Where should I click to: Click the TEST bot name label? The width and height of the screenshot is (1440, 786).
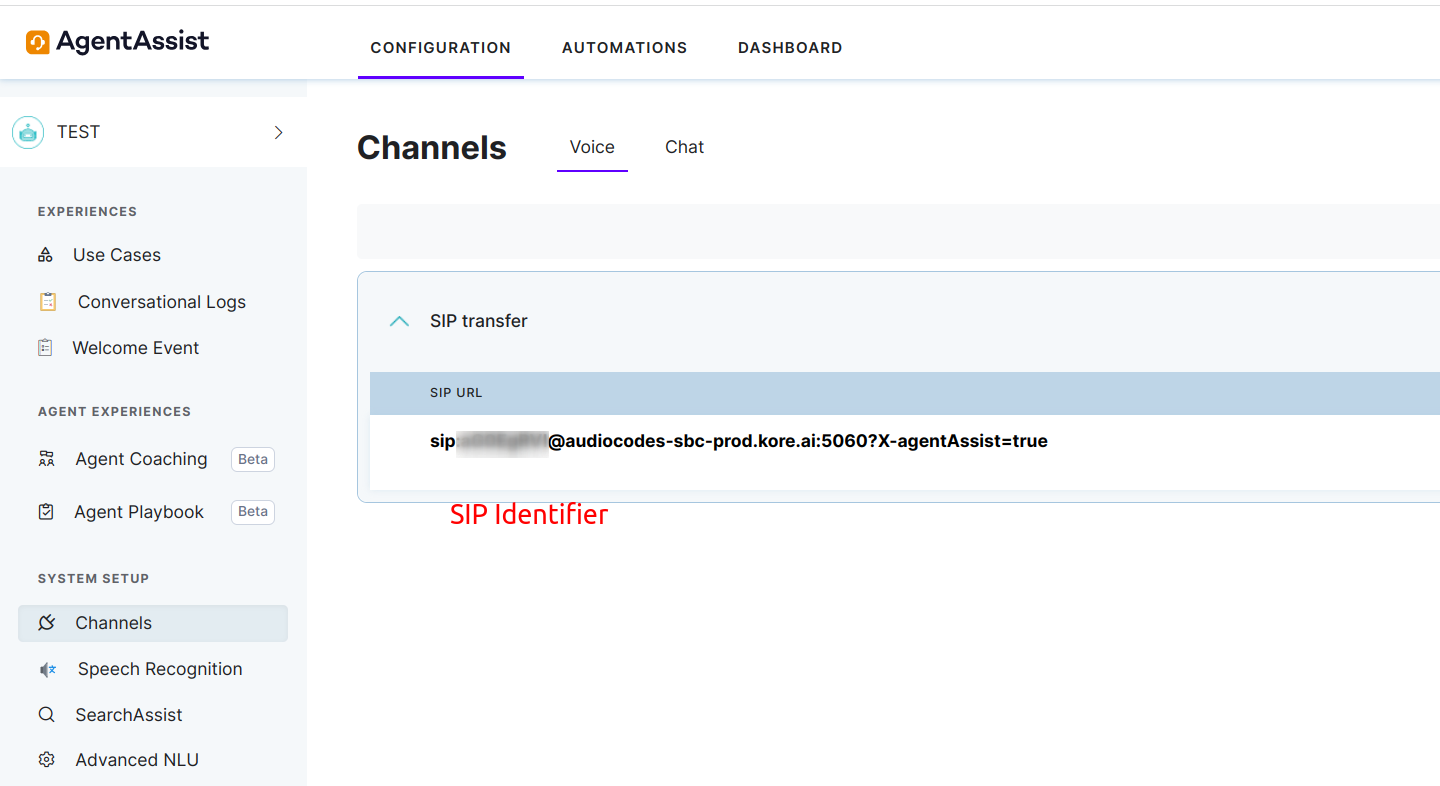tap(78, 132)
